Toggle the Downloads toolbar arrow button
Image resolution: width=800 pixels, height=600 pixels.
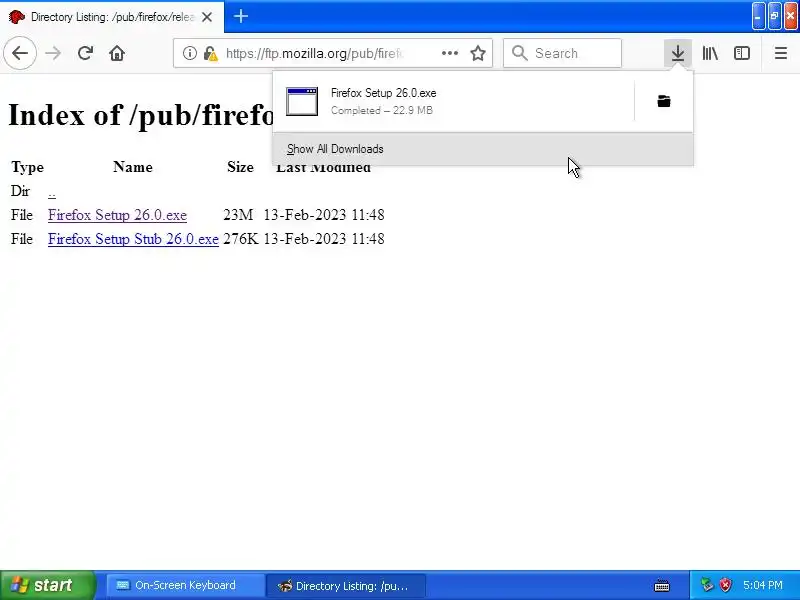pyautogui.click(x=678, y=53)
